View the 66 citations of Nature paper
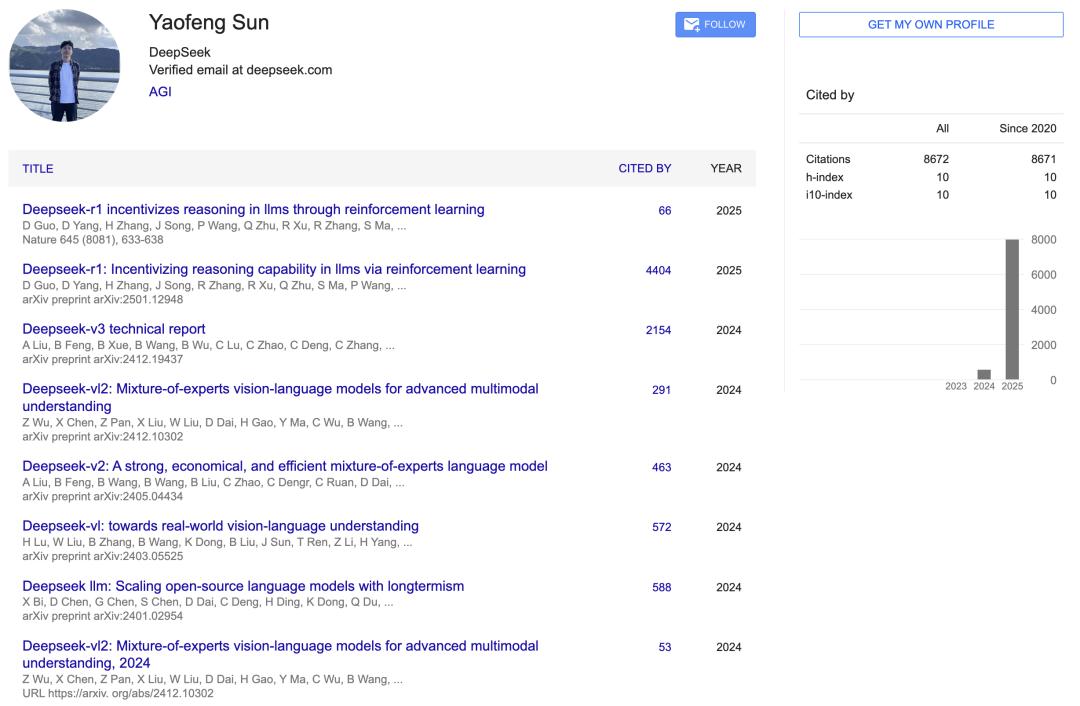1080x706 pixels. (664, 211)
